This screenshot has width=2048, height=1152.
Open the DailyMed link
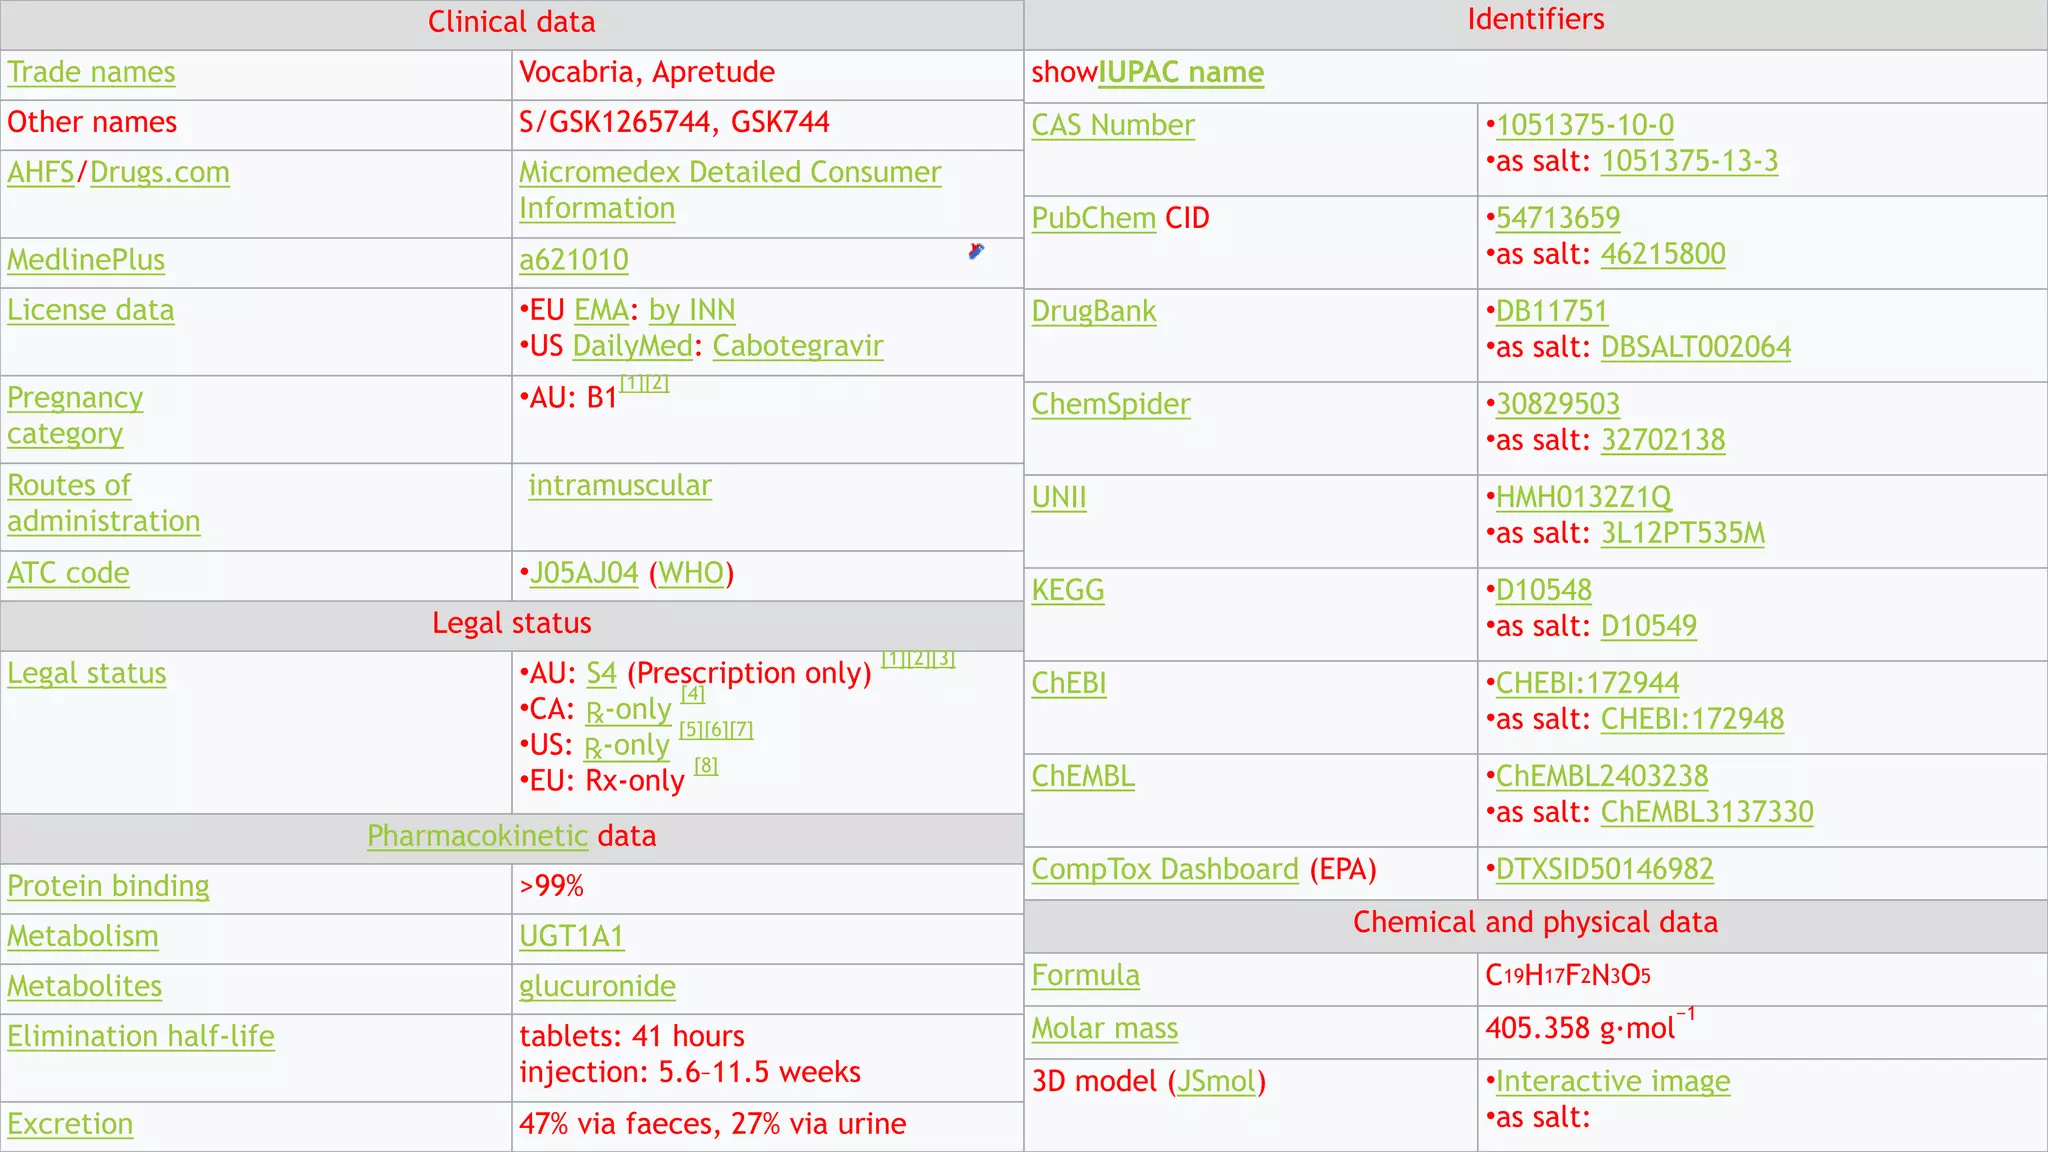pyautogui.click(x=633, y=346)
